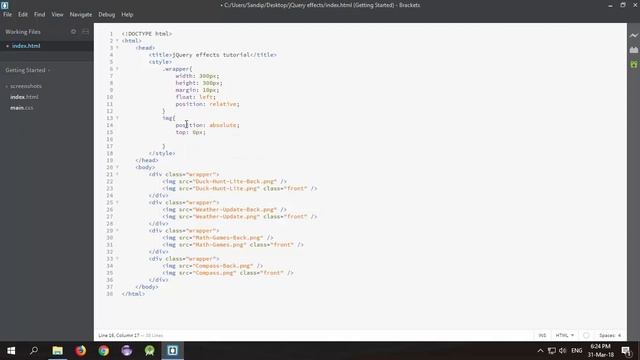Open Windows notification center
The width and height of the screenshot is (640, 360).
[x=627, y=351]
